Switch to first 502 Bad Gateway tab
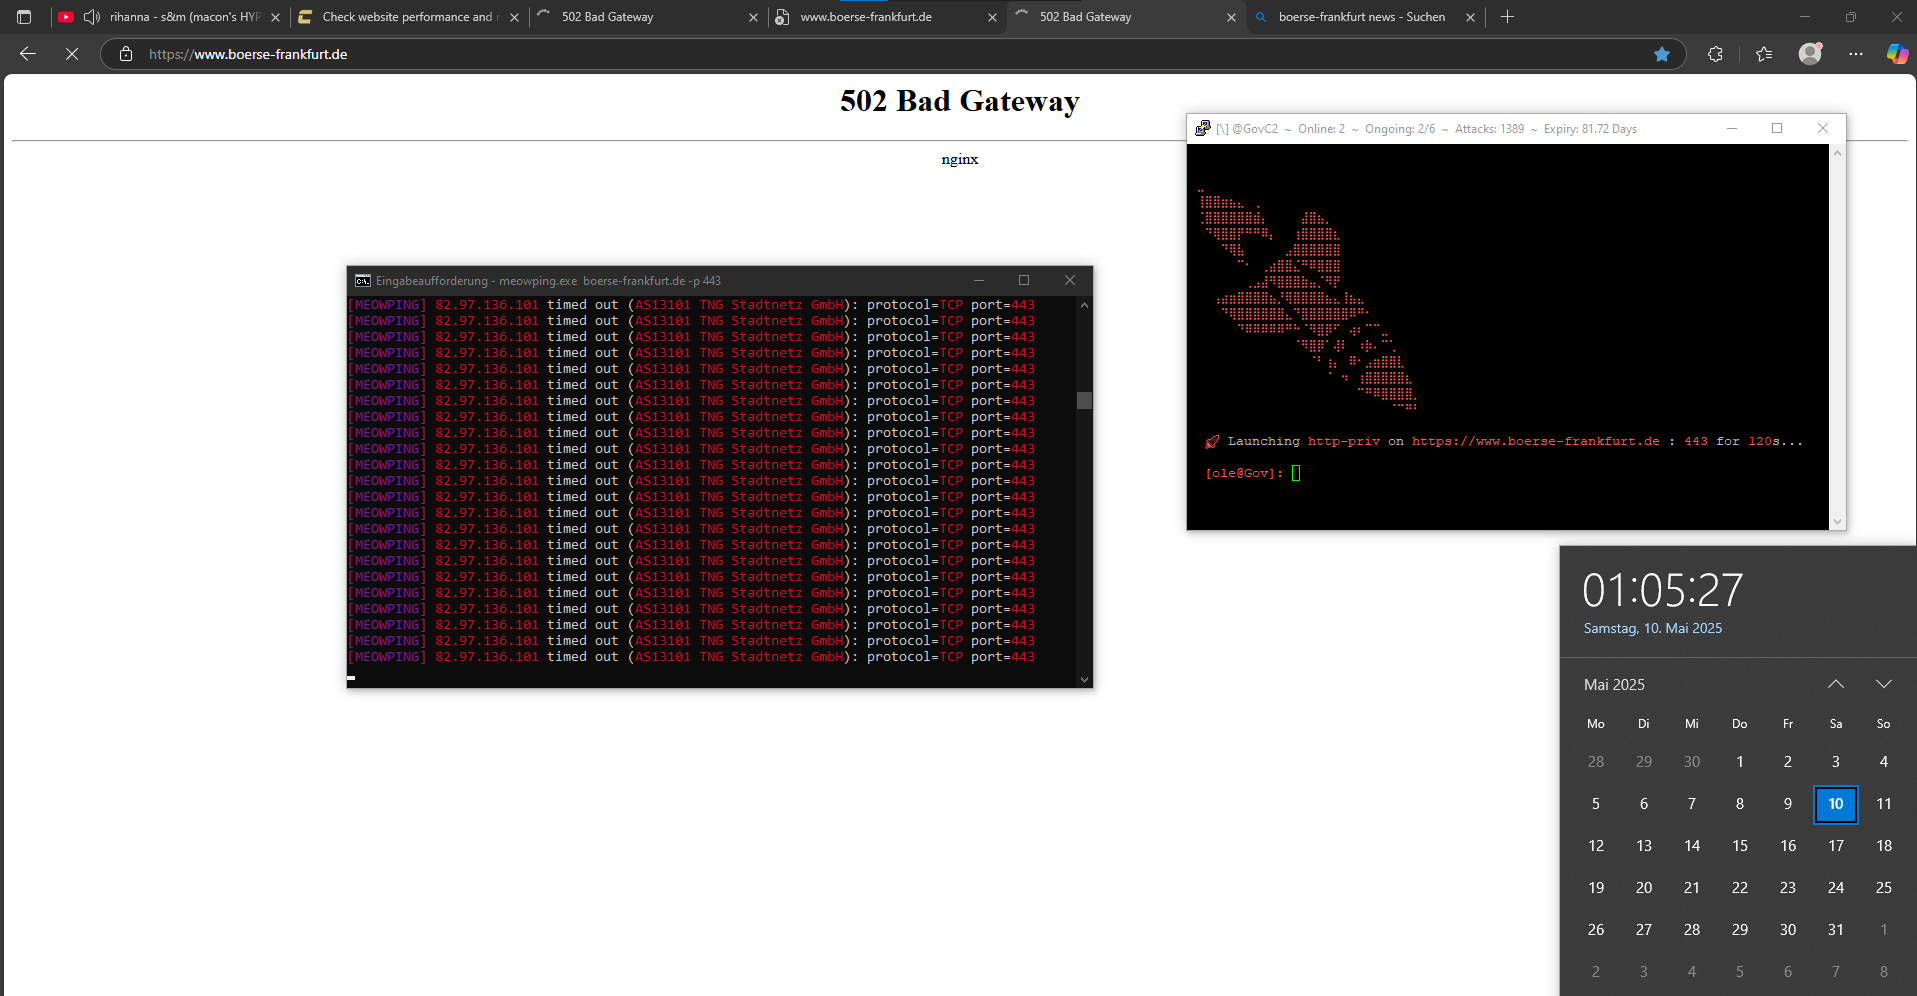1917x996 pixels. tap(646, 17)
